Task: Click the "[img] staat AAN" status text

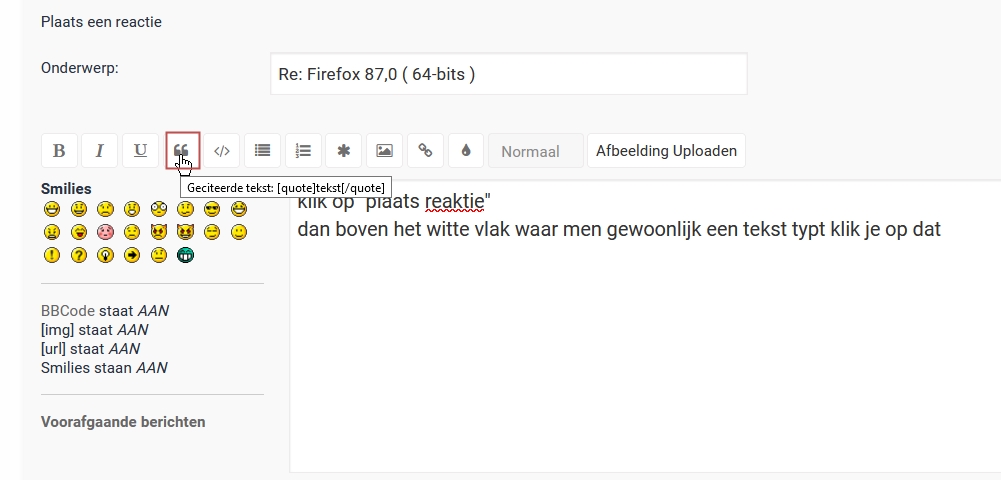Action: click(x=94, y=330)
